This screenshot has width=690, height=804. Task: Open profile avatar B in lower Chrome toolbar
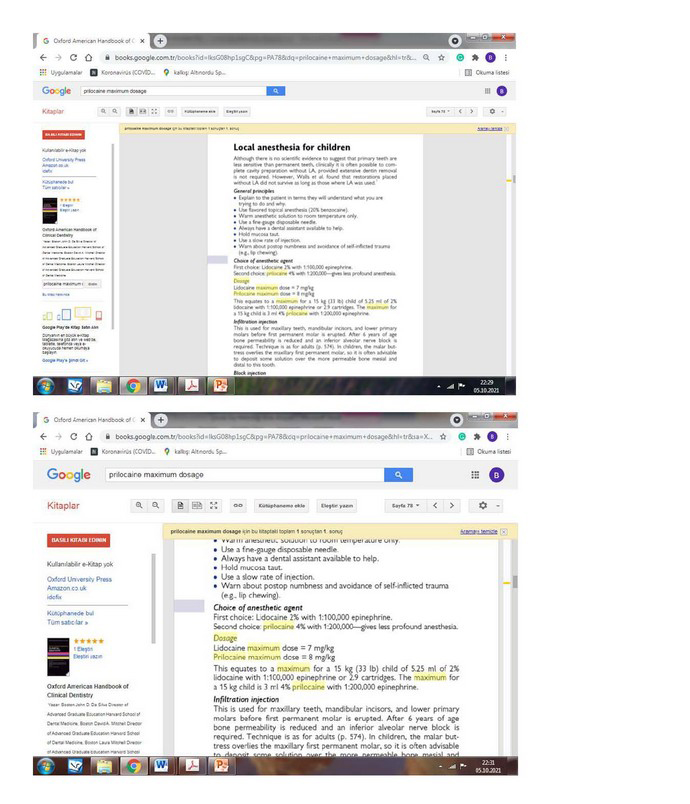click(492, 436)
